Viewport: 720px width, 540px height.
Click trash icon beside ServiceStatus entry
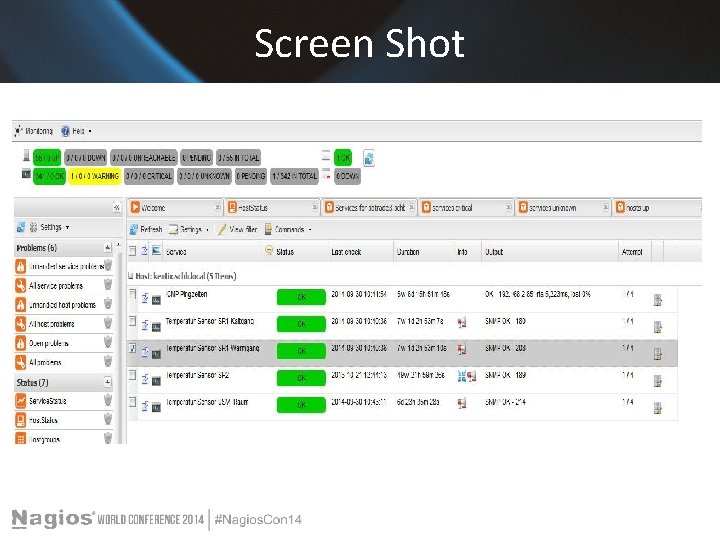108,399
